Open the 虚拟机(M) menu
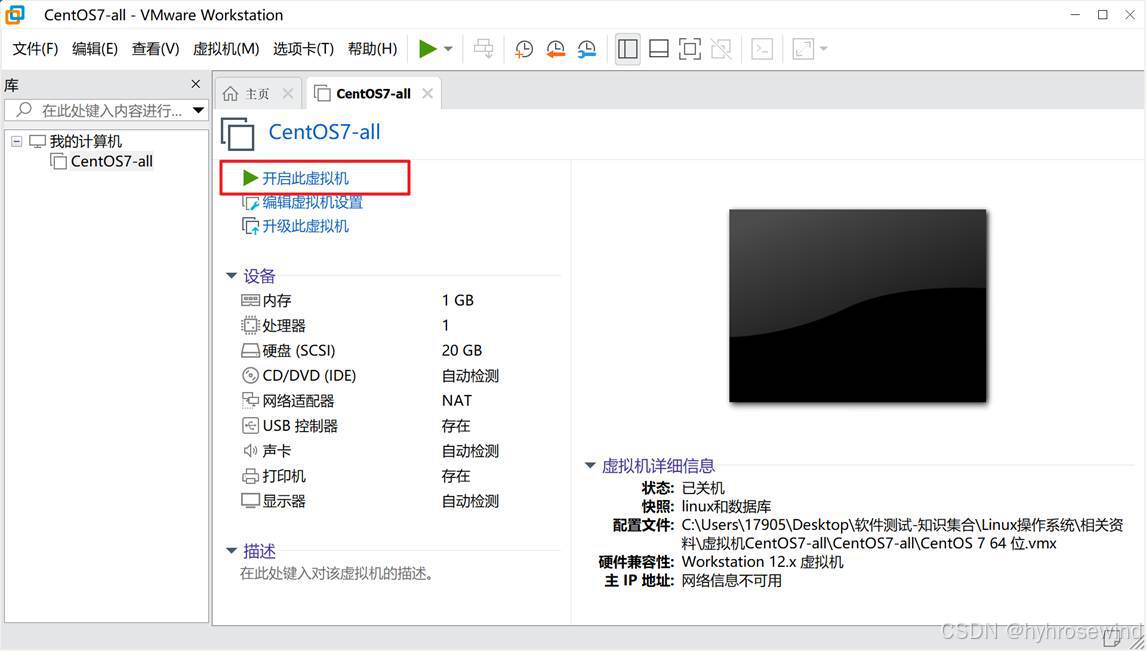This screenshot has width=1146, height=651. point(226,49)
